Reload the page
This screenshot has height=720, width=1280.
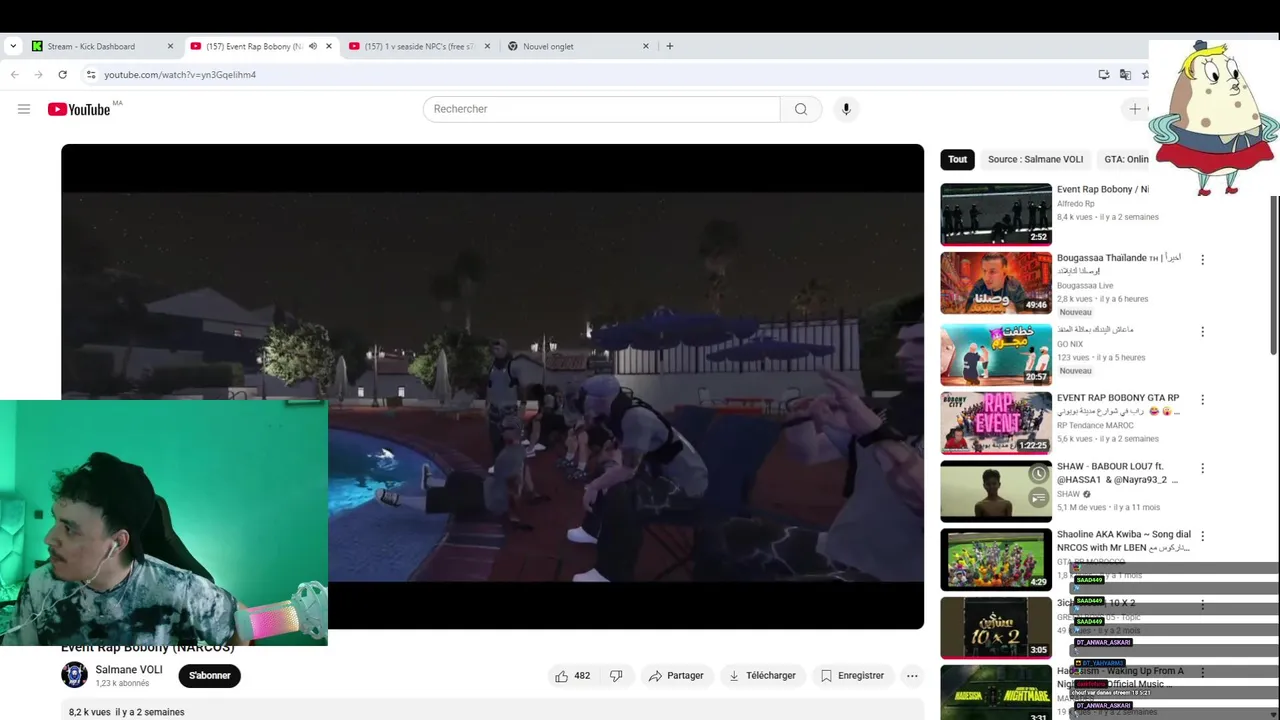point(62,74)
